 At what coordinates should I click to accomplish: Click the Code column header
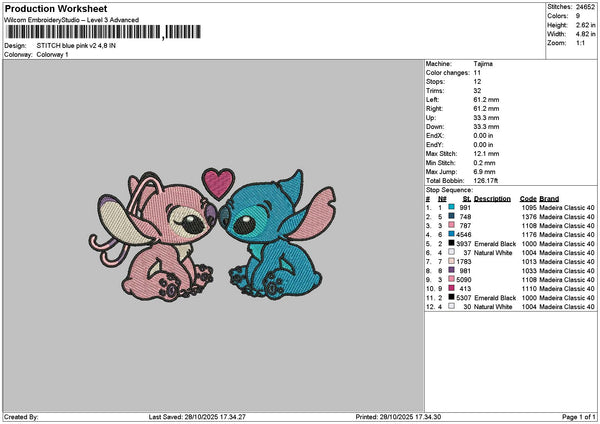point(528,199)
